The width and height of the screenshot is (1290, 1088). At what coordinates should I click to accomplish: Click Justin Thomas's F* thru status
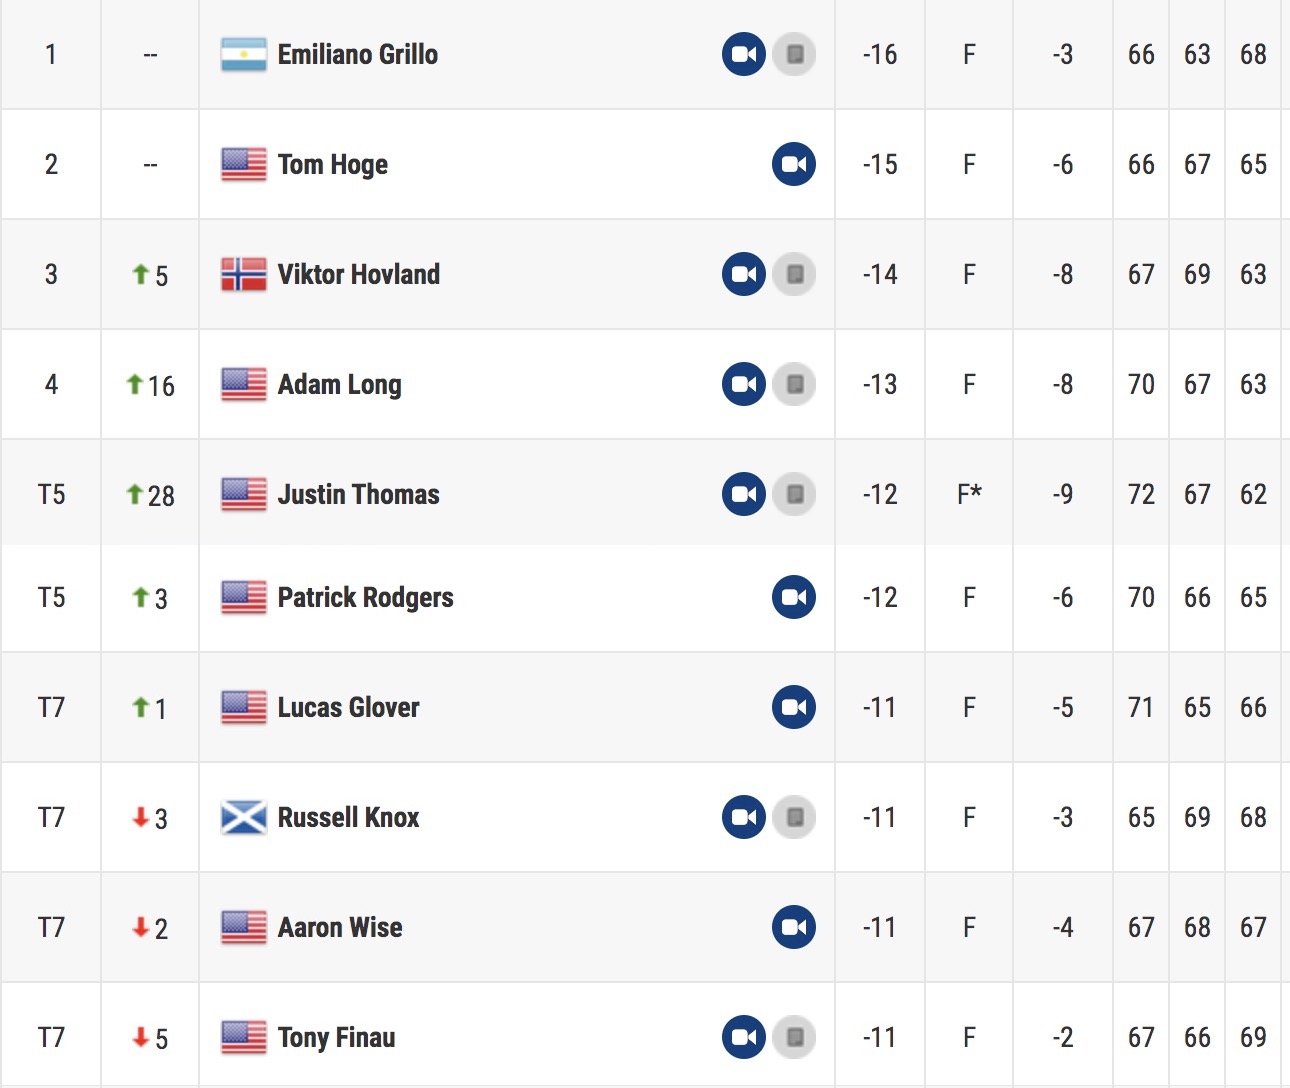[x=969, y=494]
